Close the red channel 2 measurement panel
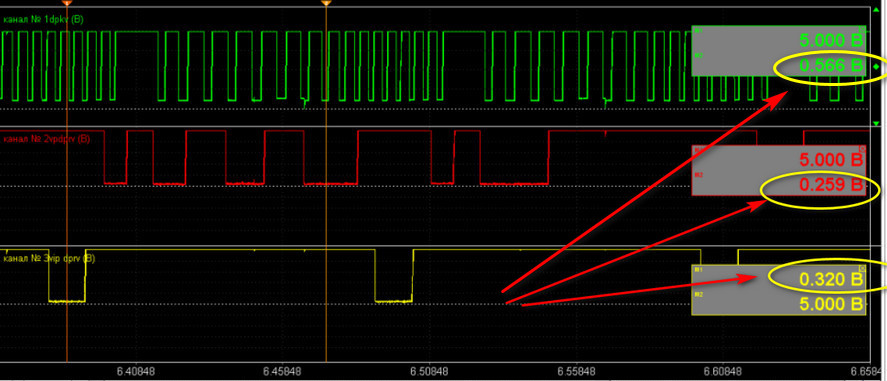Screen dimensions: 887x381 coord(862,149)
